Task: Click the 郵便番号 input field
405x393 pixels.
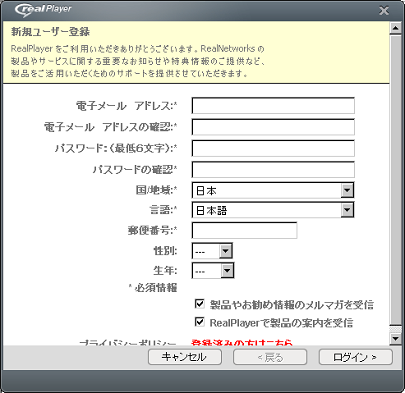Action: [x=244, y=230]
